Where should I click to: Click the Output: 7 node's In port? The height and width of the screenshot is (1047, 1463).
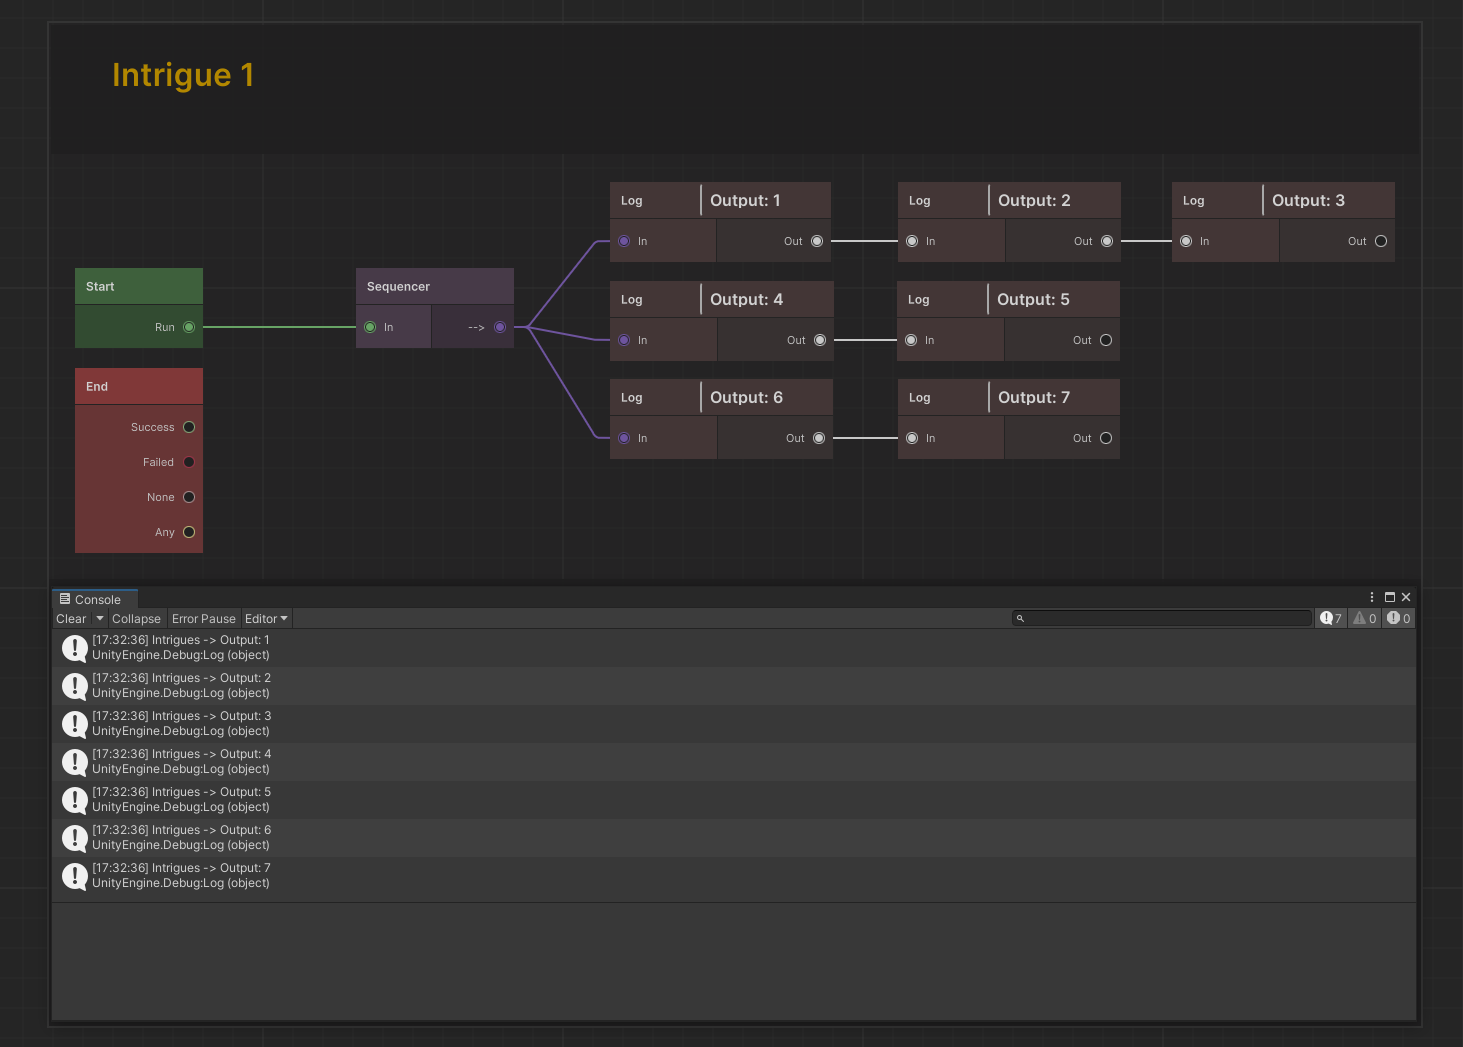[x=912, y=438]
